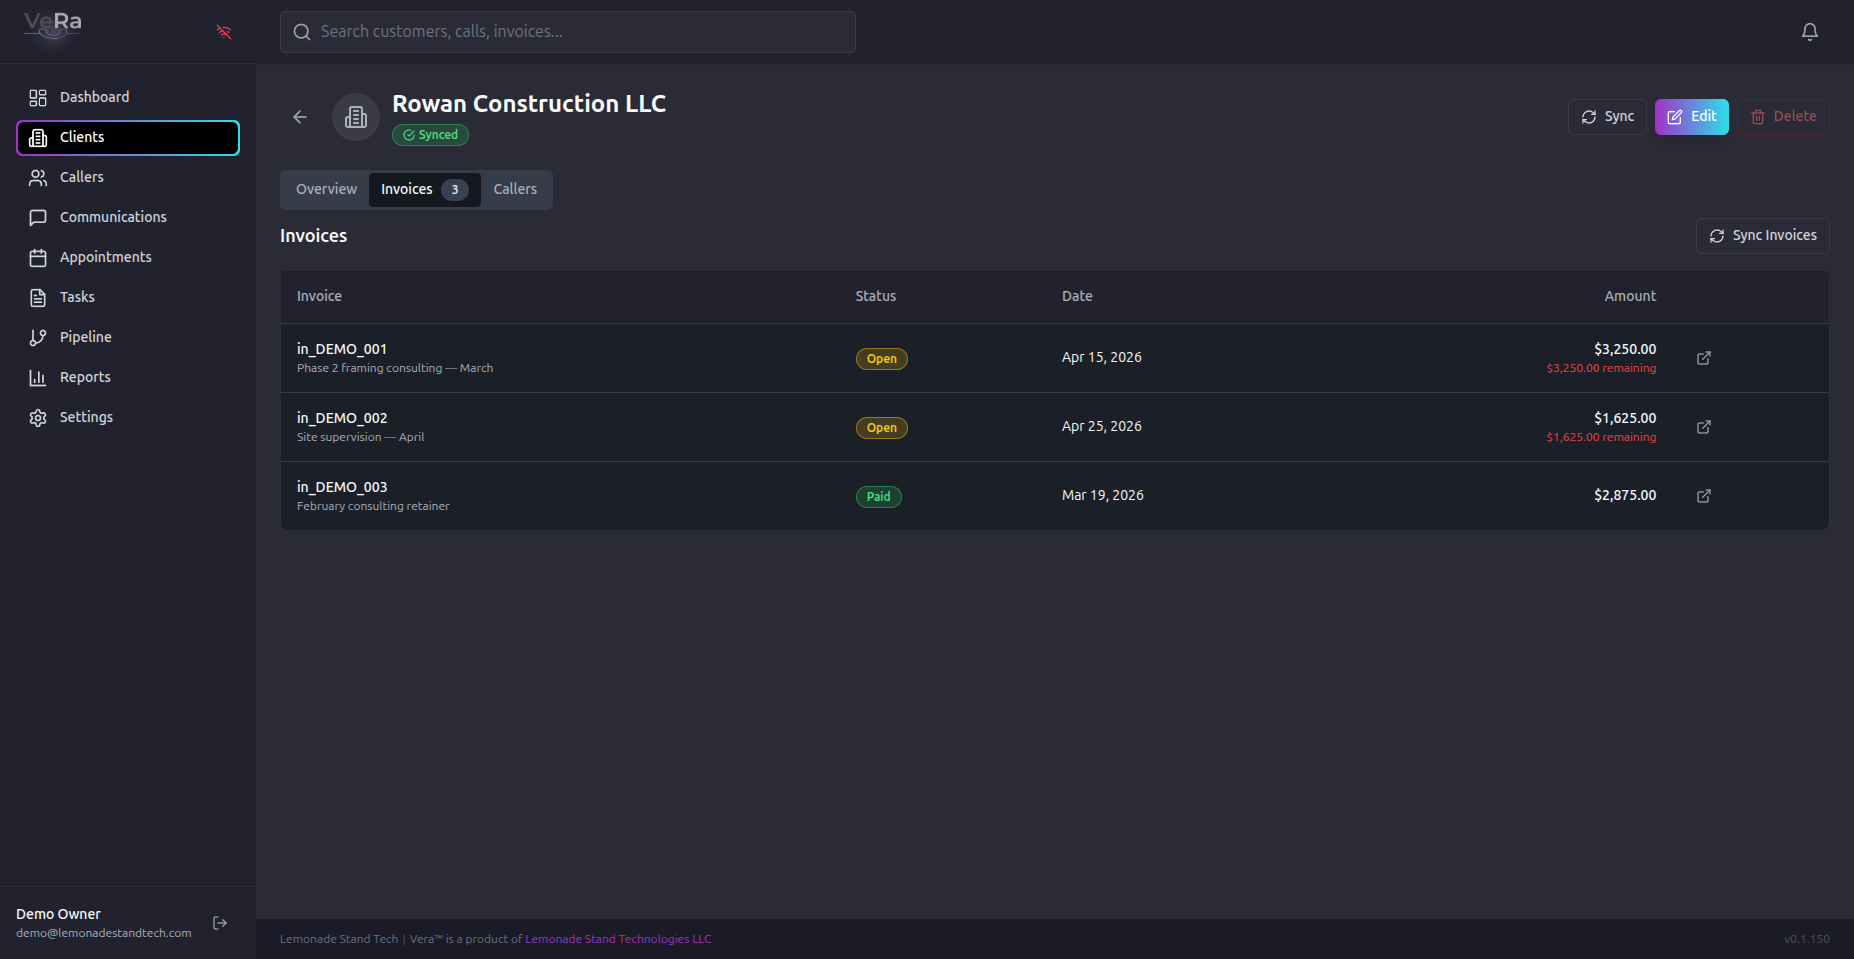Open the Dashboard page in sidebar
1854x959 pixels.
coord(128,97)
